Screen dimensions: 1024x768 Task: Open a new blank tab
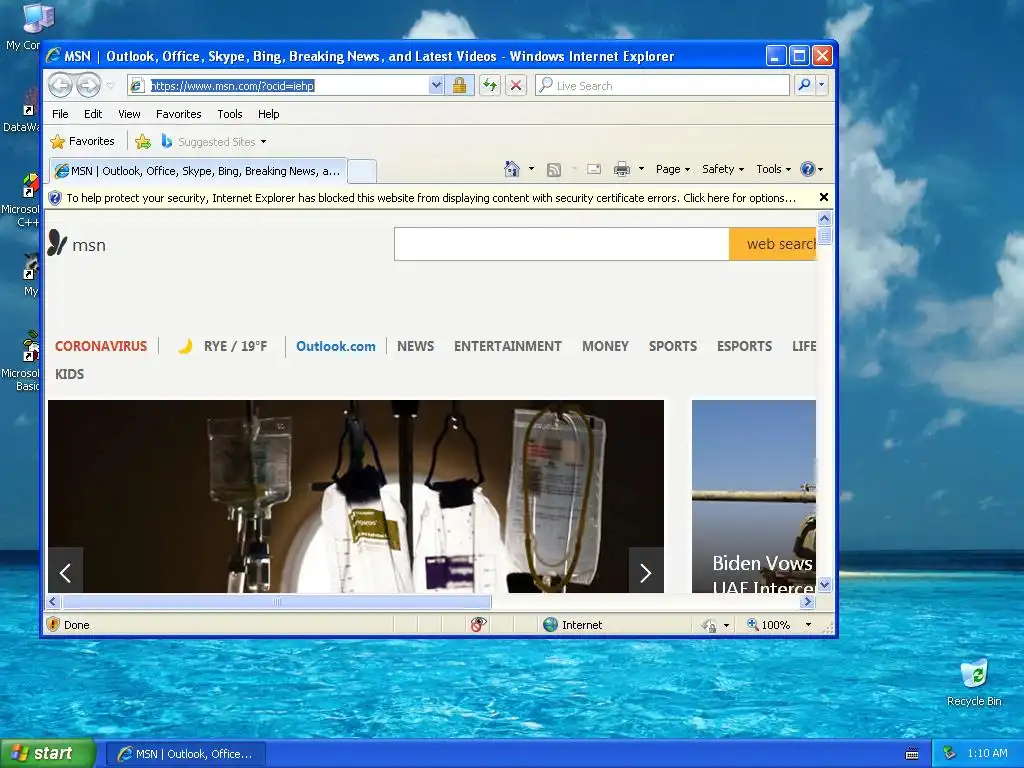pyautogui.click(x=362, y=172)
